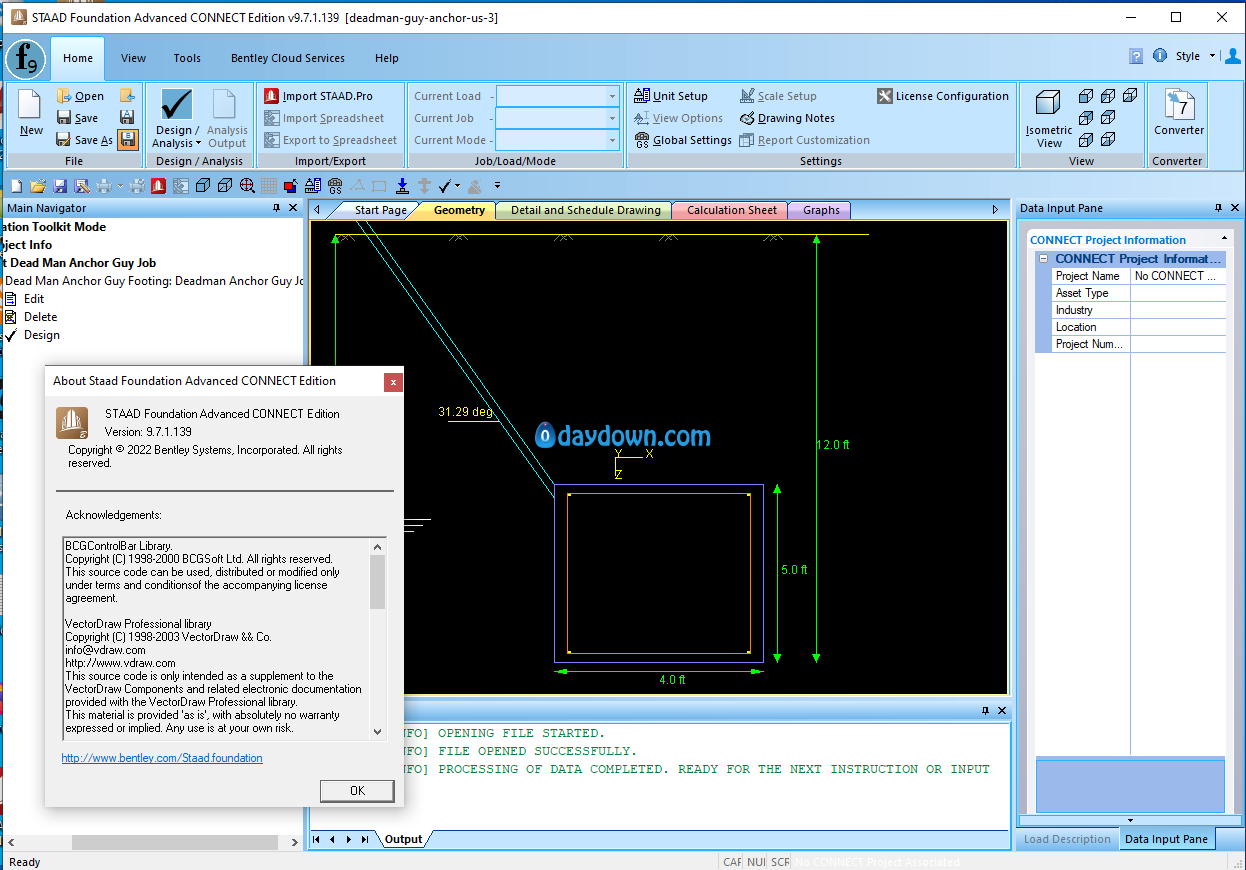Click Open in the File ribbon group

click(80, 96)
